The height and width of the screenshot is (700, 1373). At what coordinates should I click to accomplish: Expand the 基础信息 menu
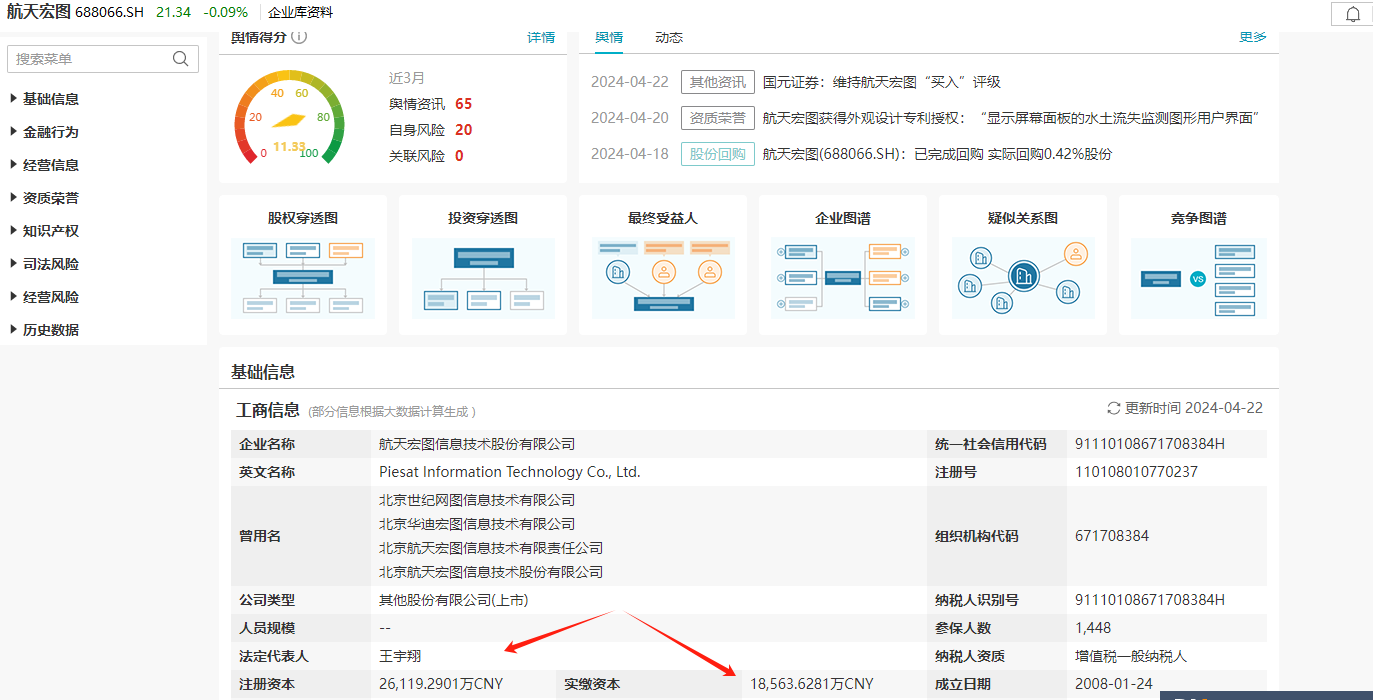[x=50, y=99]
